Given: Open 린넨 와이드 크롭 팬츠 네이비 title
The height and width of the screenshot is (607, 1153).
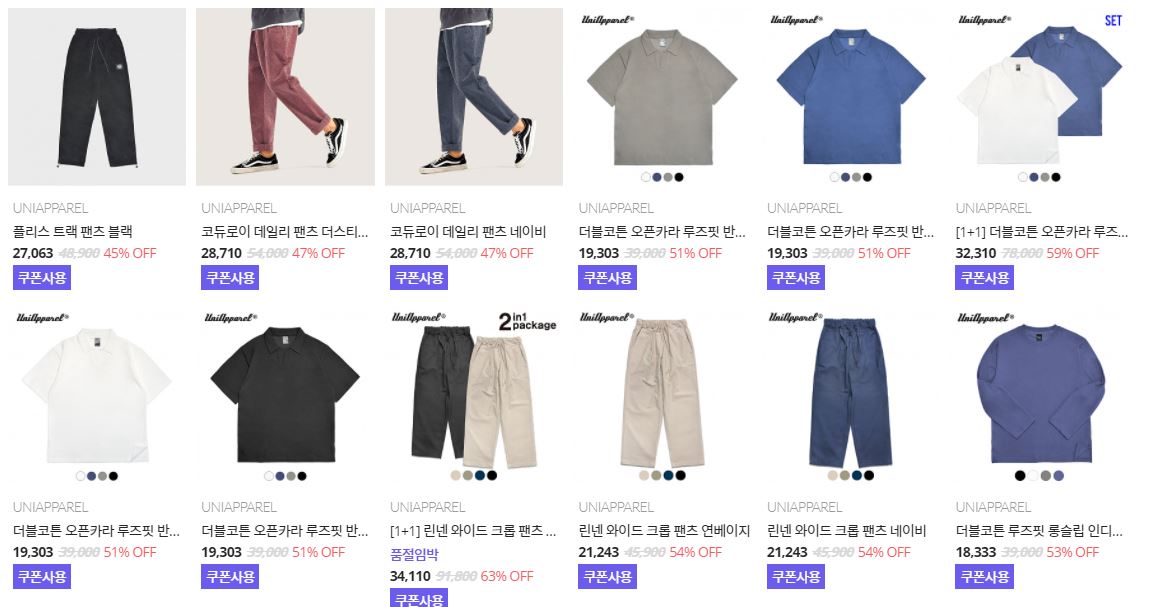Looking at the screenshot, I should tap(846, 530).
